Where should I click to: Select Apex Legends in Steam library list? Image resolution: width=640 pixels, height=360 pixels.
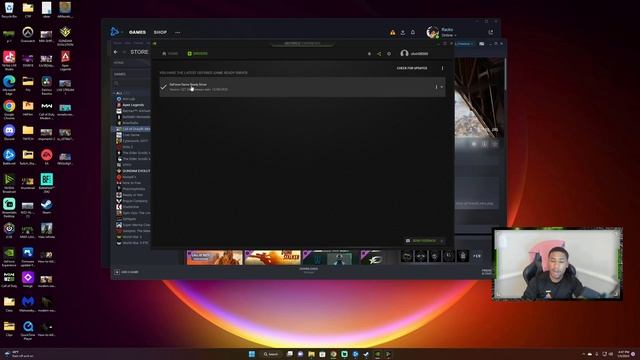133,105
